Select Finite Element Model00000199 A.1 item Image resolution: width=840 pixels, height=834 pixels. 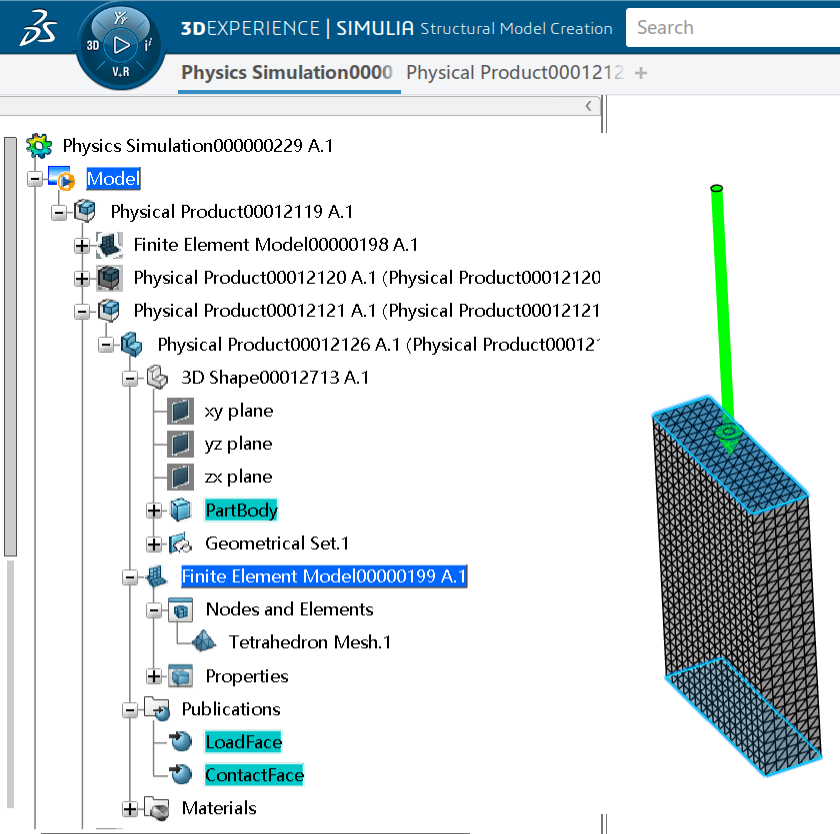click(323, 577)
